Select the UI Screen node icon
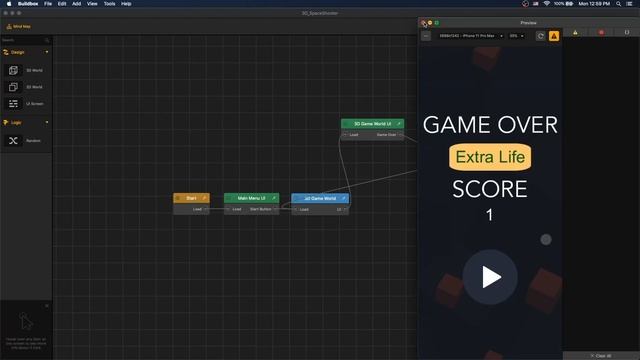Viewport: 640px width, 360px height. 13,104
